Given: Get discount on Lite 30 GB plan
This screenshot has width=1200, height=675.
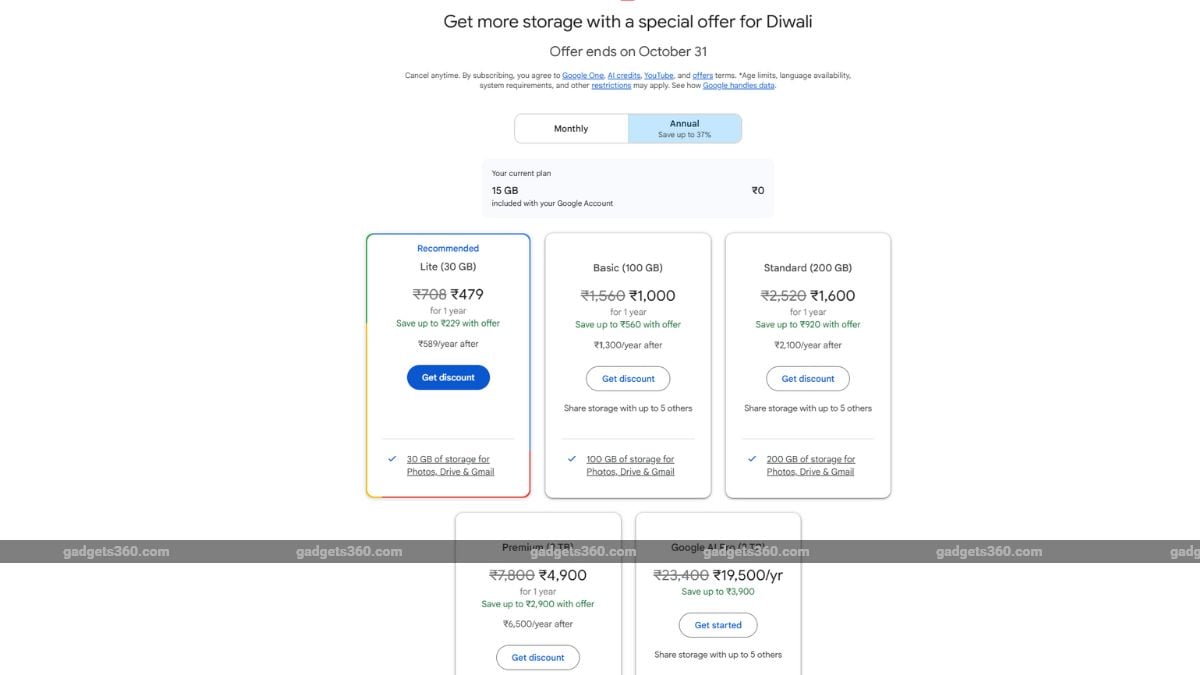Looking at the screenshot, I should 448,377.
